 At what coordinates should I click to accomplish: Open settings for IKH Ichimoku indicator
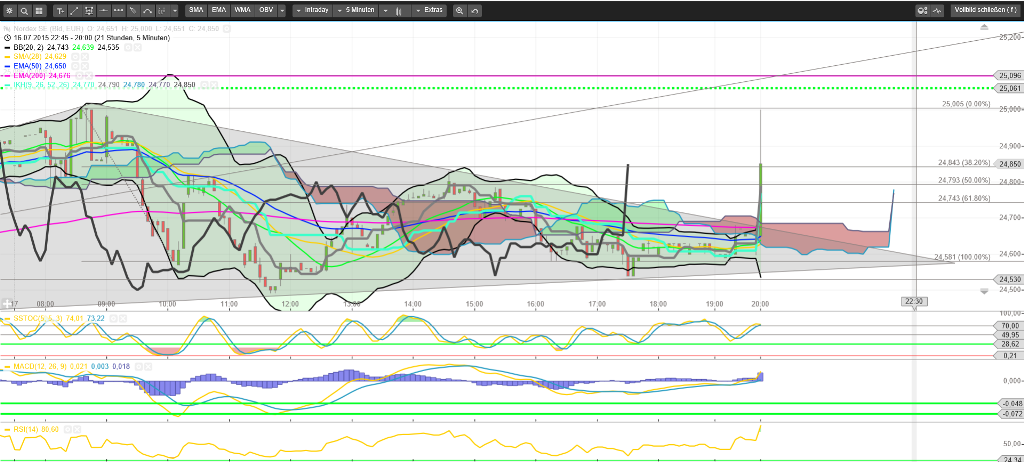[x=204, y=85]
